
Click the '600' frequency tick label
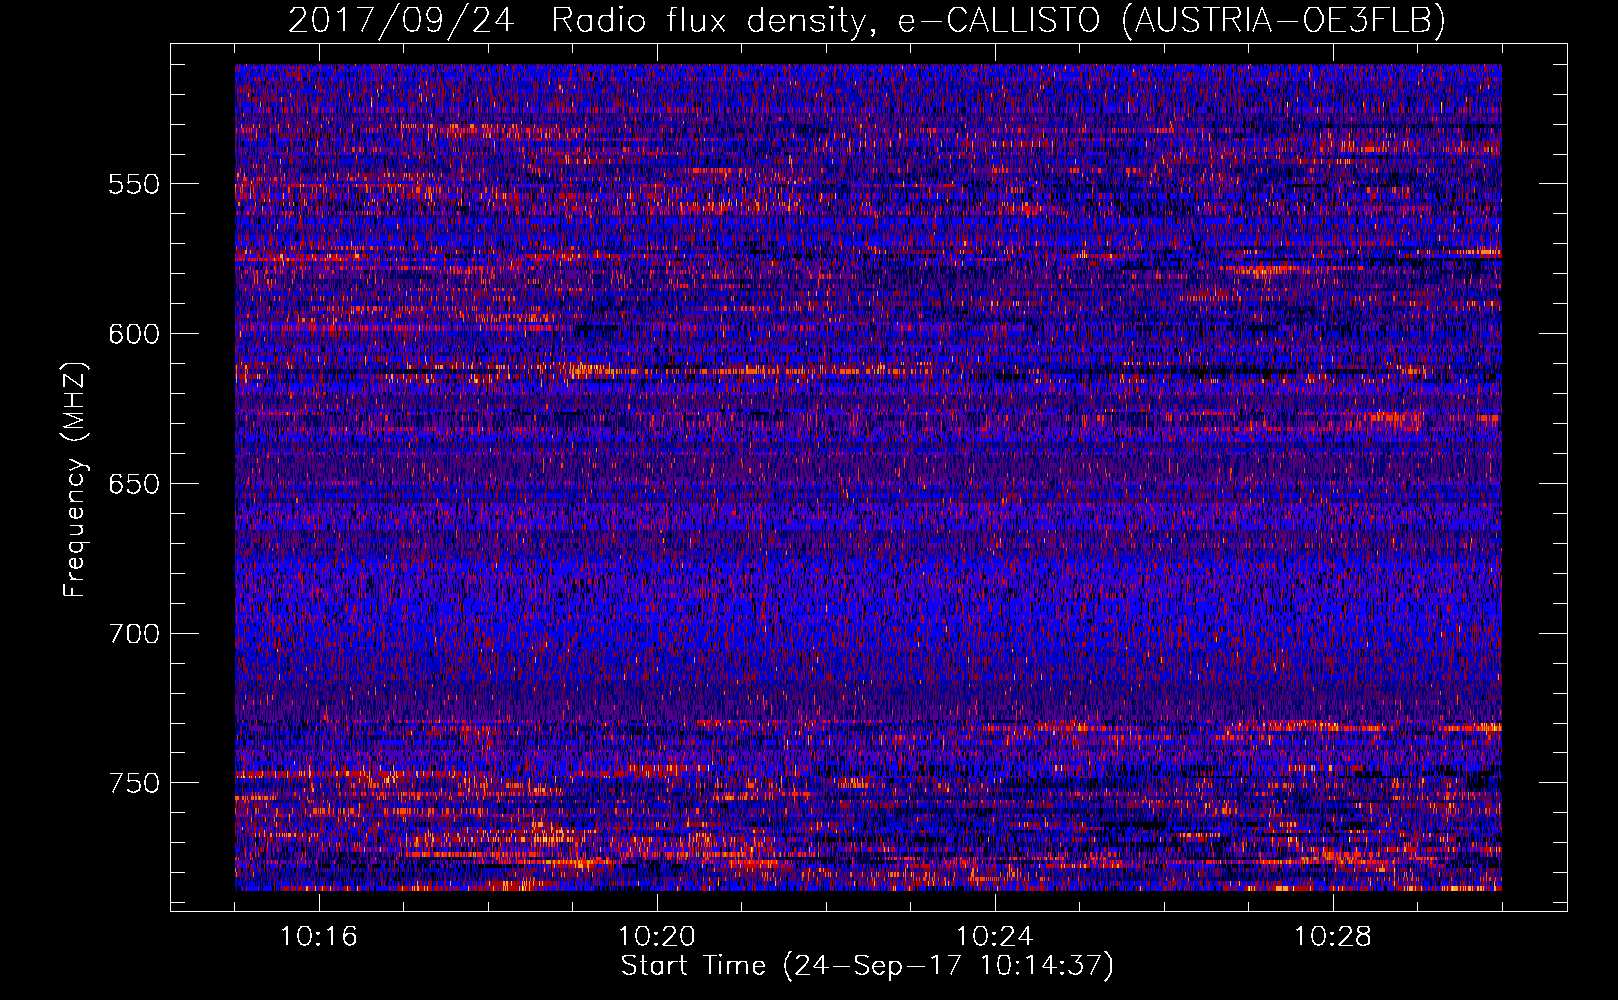(133, 334)
